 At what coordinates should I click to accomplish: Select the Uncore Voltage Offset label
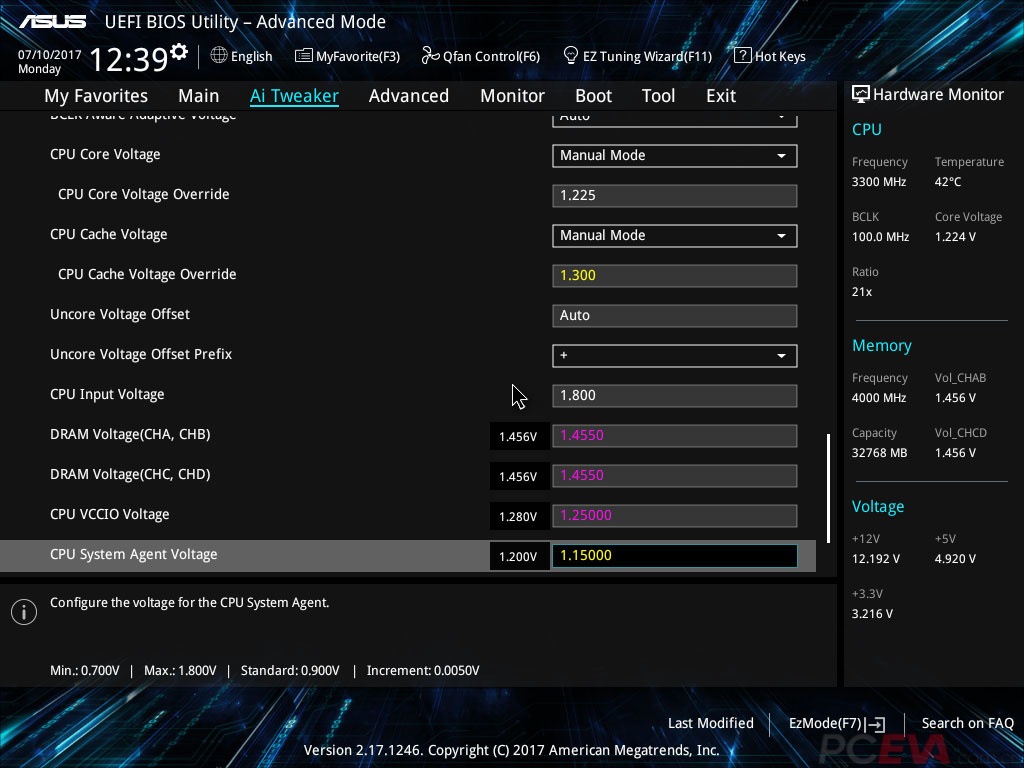[120, 314]
